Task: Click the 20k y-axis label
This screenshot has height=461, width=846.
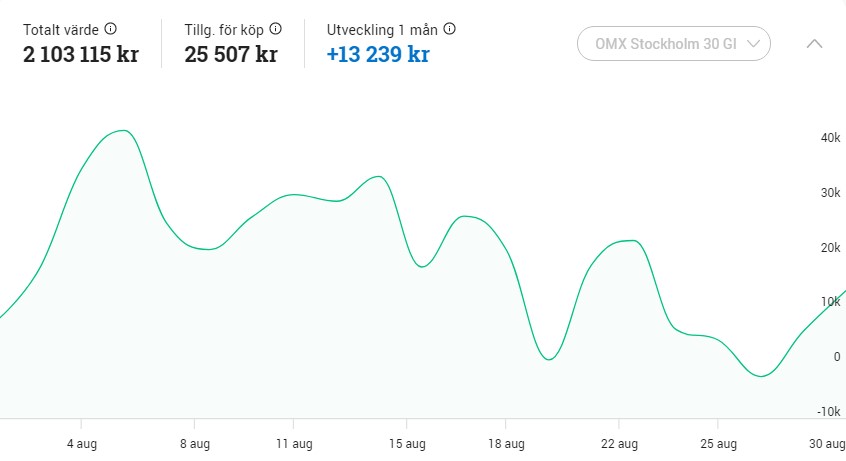Action: click(x=830, y=248)
